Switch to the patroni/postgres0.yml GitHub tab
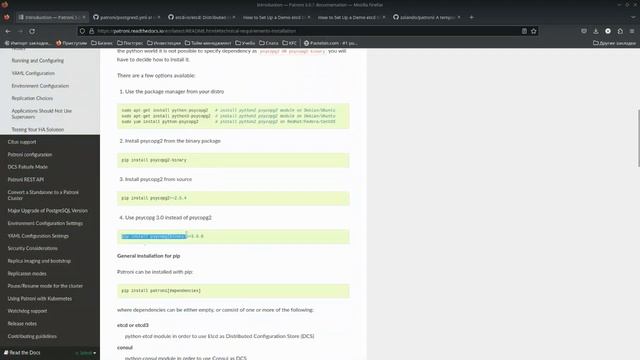The width and height of the screenshot is (640, 360). [x=126, y=17]
